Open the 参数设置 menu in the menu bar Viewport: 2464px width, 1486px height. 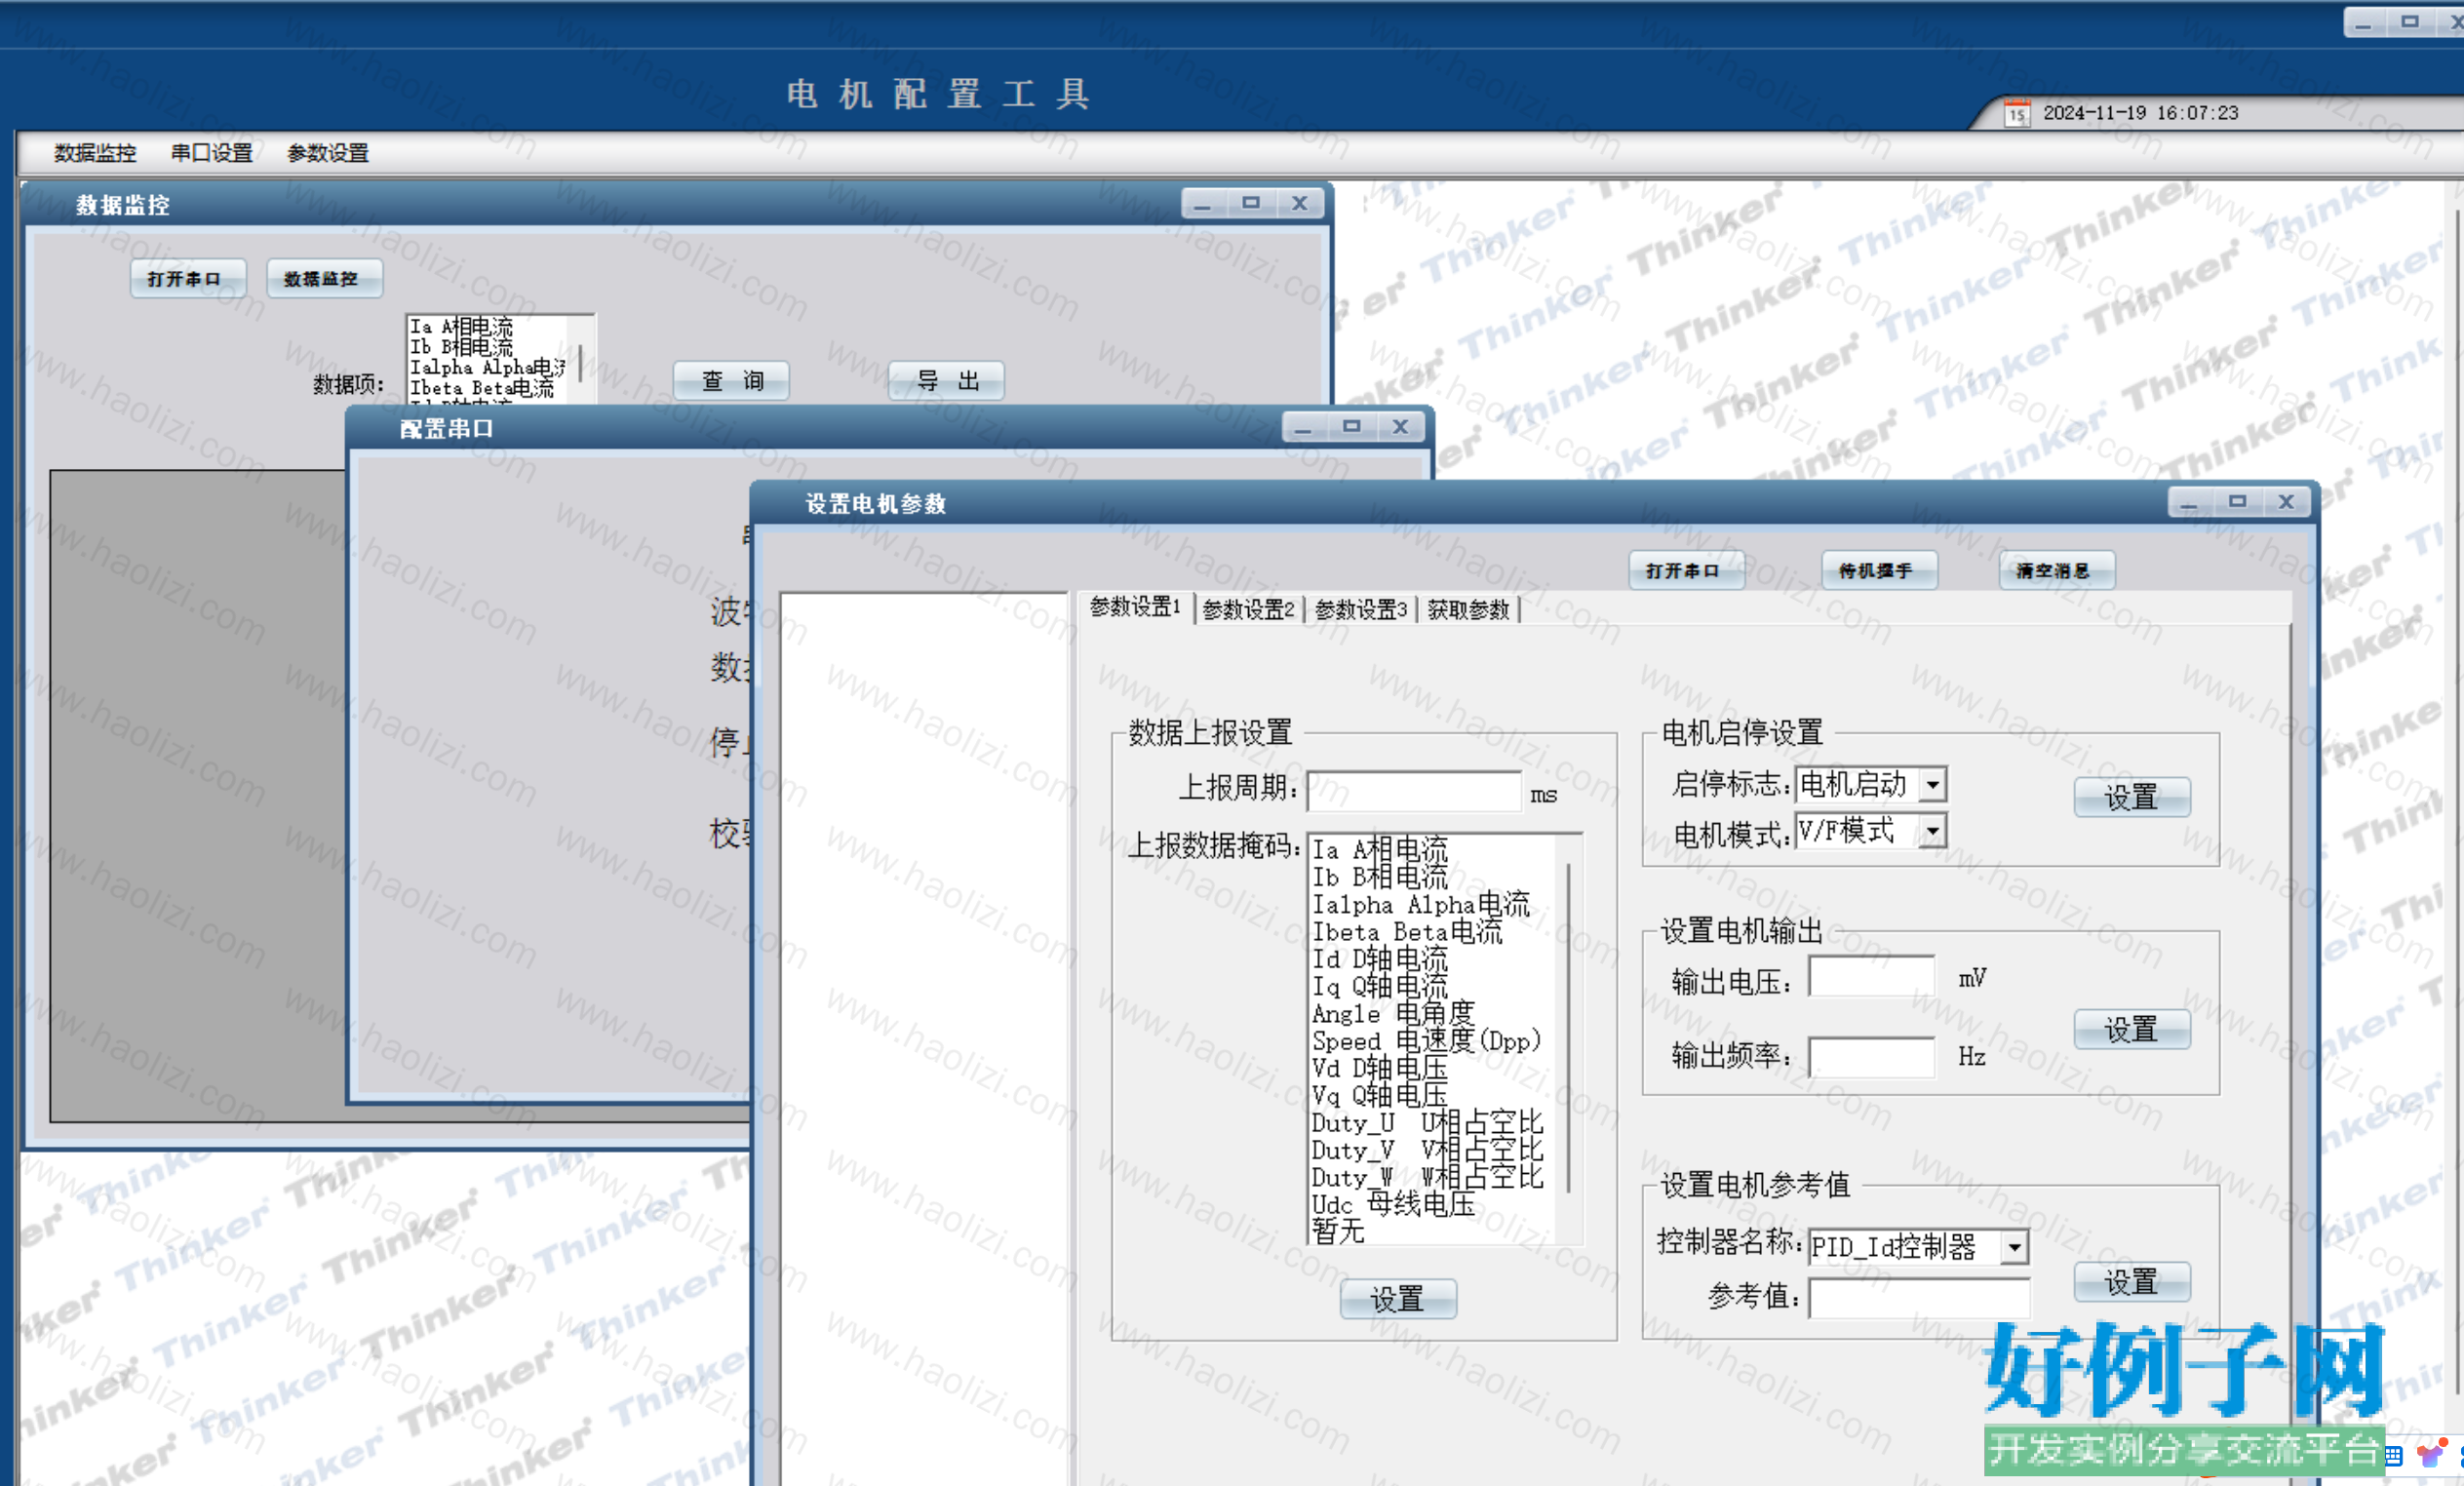tap(328, 153)
